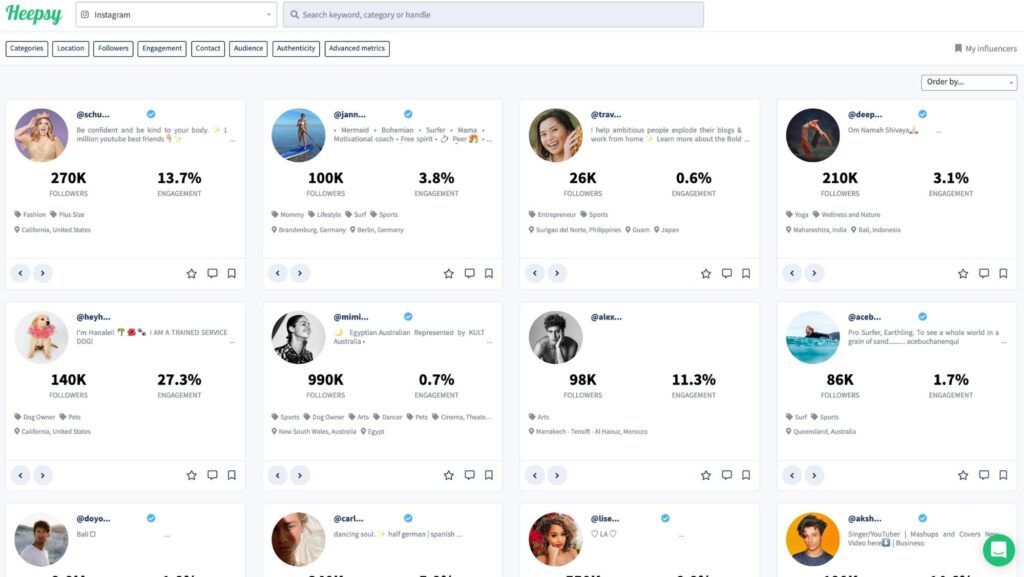
Task: Star the @mimi... influencer card
Action: 449,475
